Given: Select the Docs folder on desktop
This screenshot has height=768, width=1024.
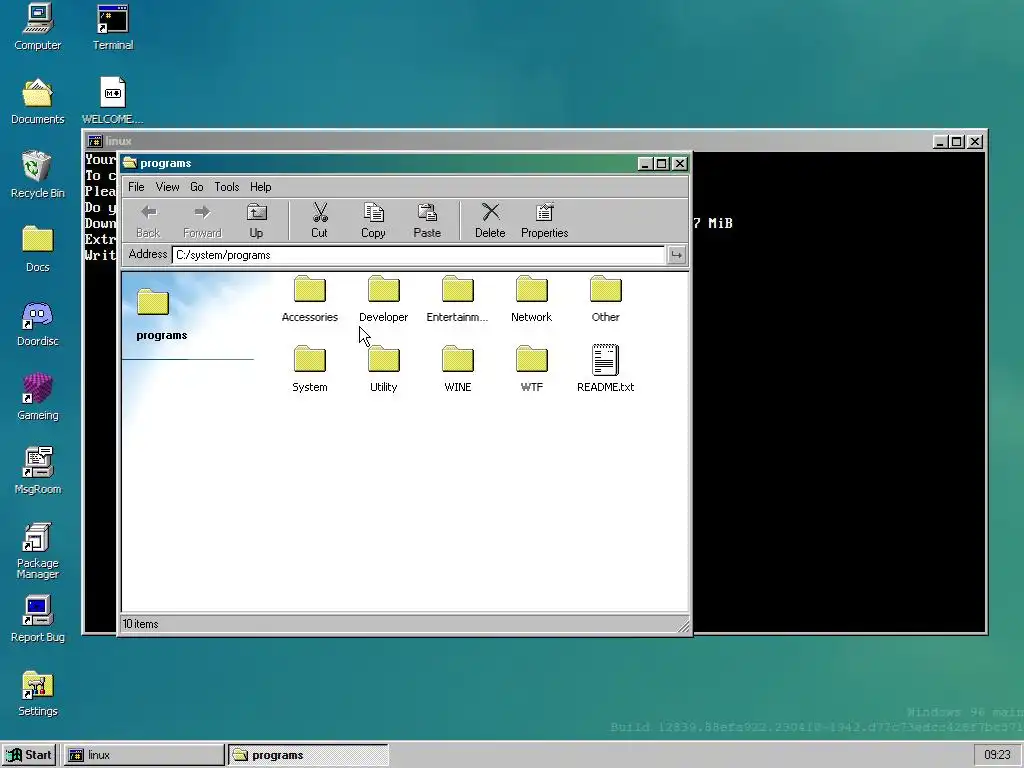Looking at the screenshot, I should coord(37,249).
